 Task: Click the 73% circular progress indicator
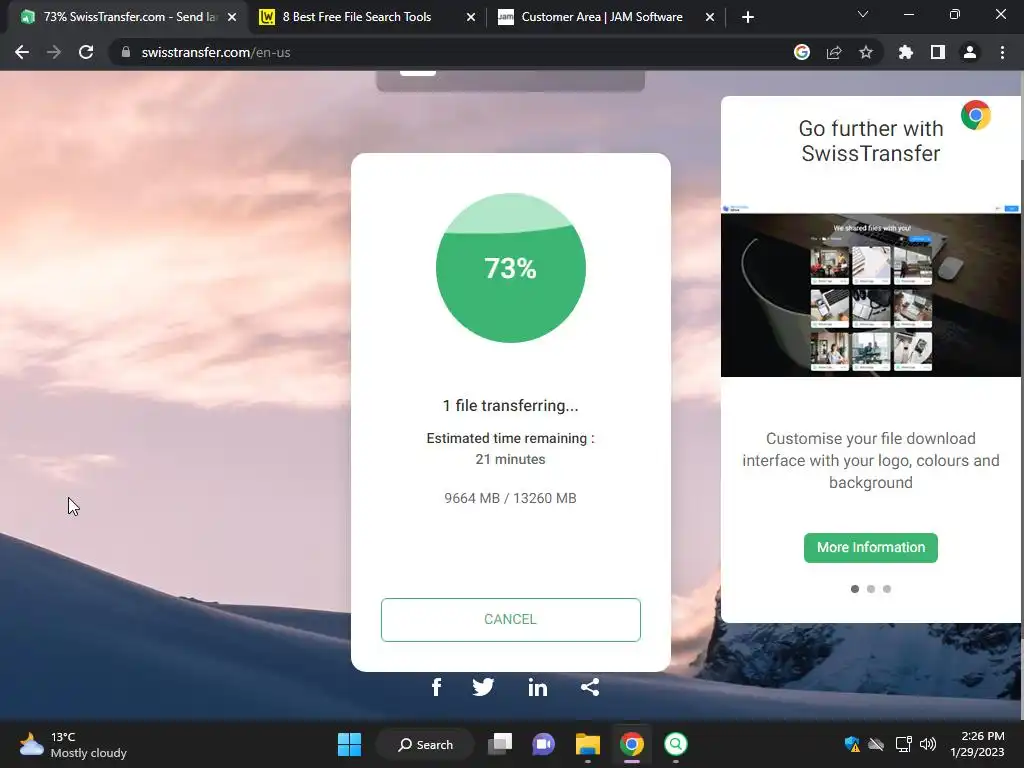511,268
